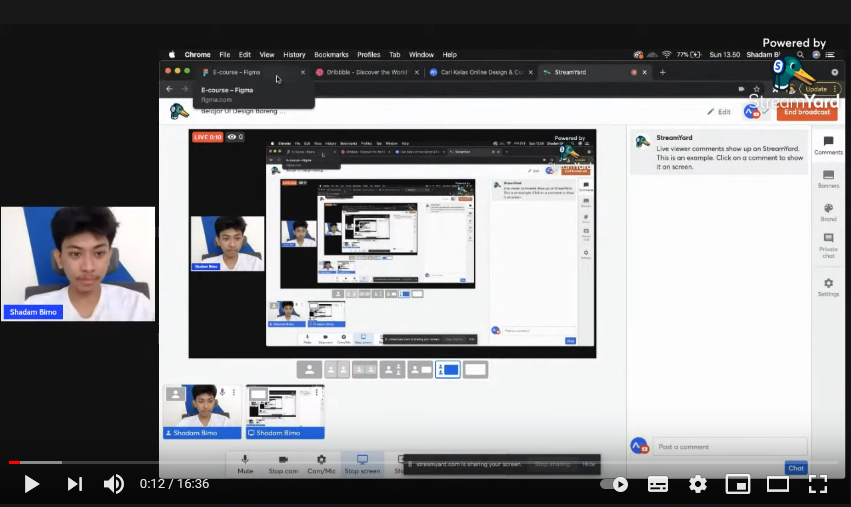Switch to theater mode
Viewport: 851px width, 507px height.
(x=778, y=484)
